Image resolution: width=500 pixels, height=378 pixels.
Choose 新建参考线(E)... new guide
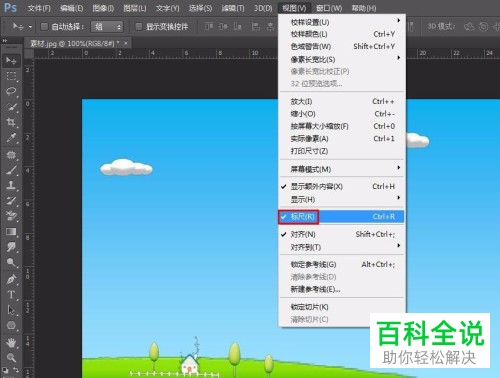(342, 289)
